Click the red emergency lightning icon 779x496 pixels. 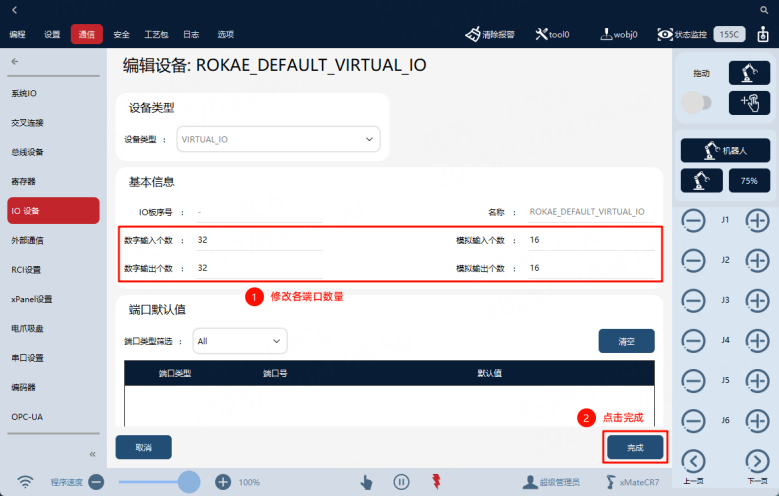436,481
